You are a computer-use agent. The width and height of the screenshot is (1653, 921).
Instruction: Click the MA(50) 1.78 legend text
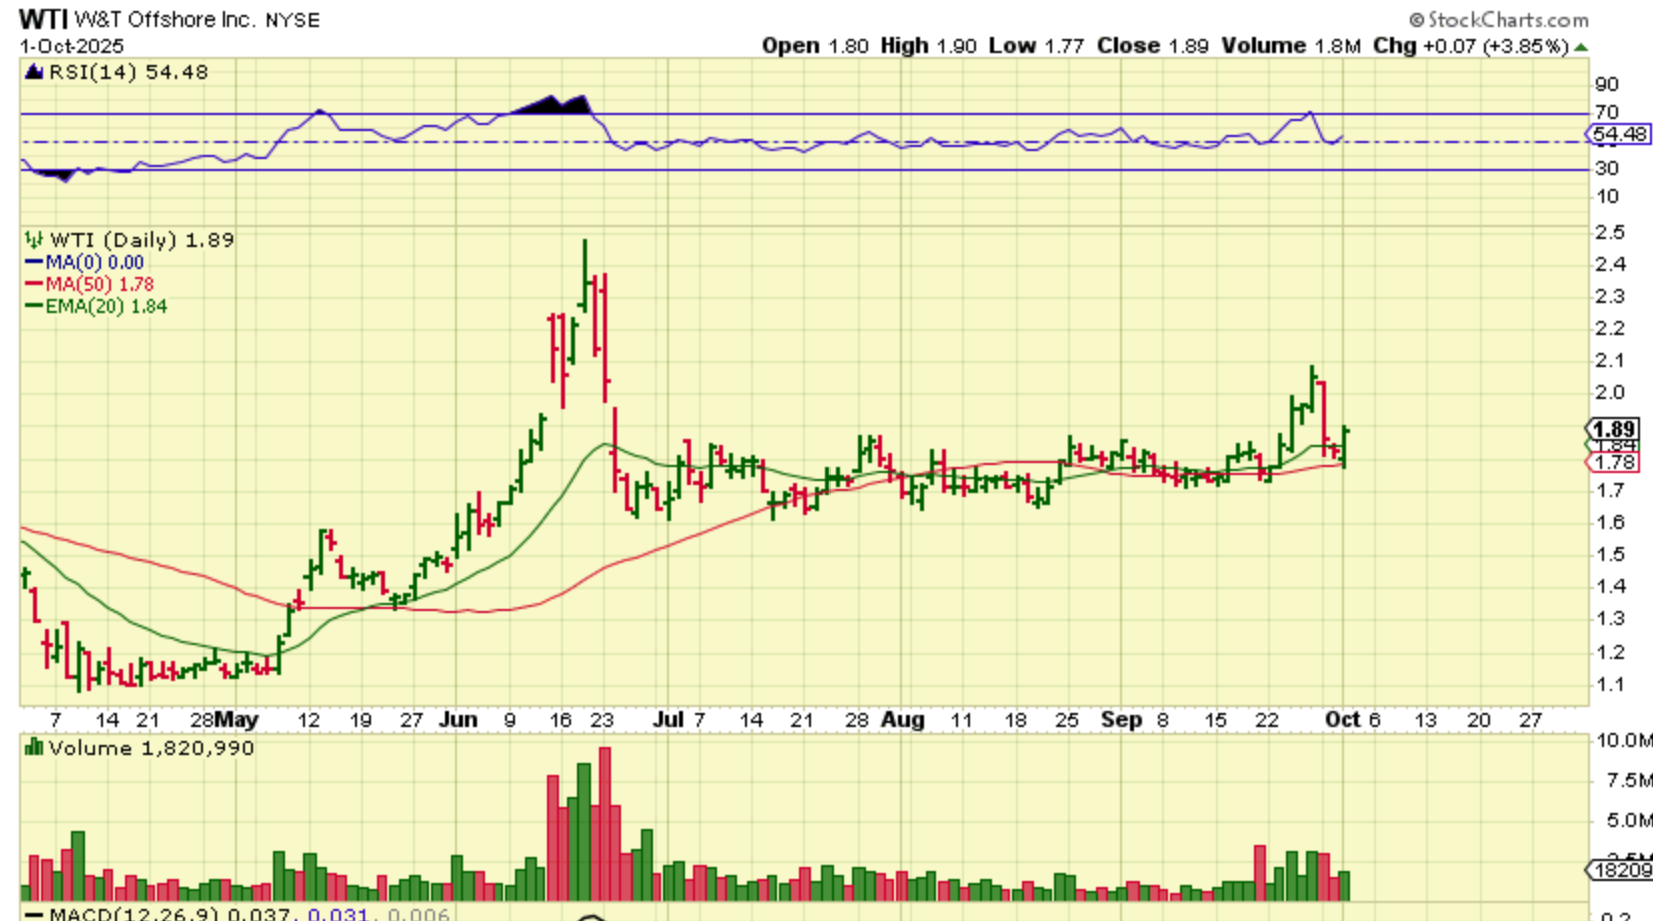tap(99, 284)
